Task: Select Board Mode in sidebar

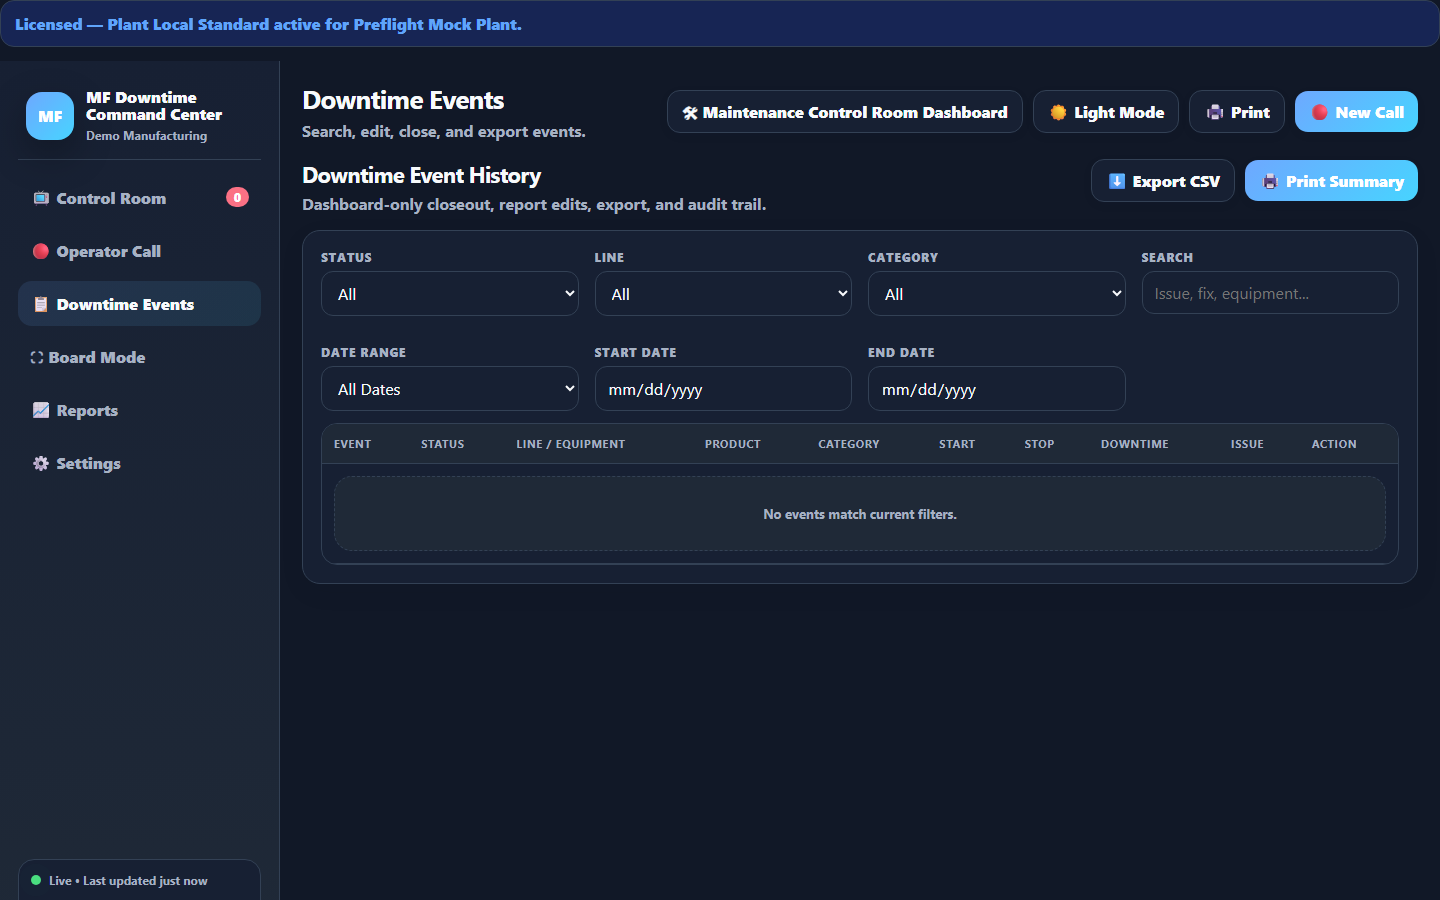Action: 139,357
